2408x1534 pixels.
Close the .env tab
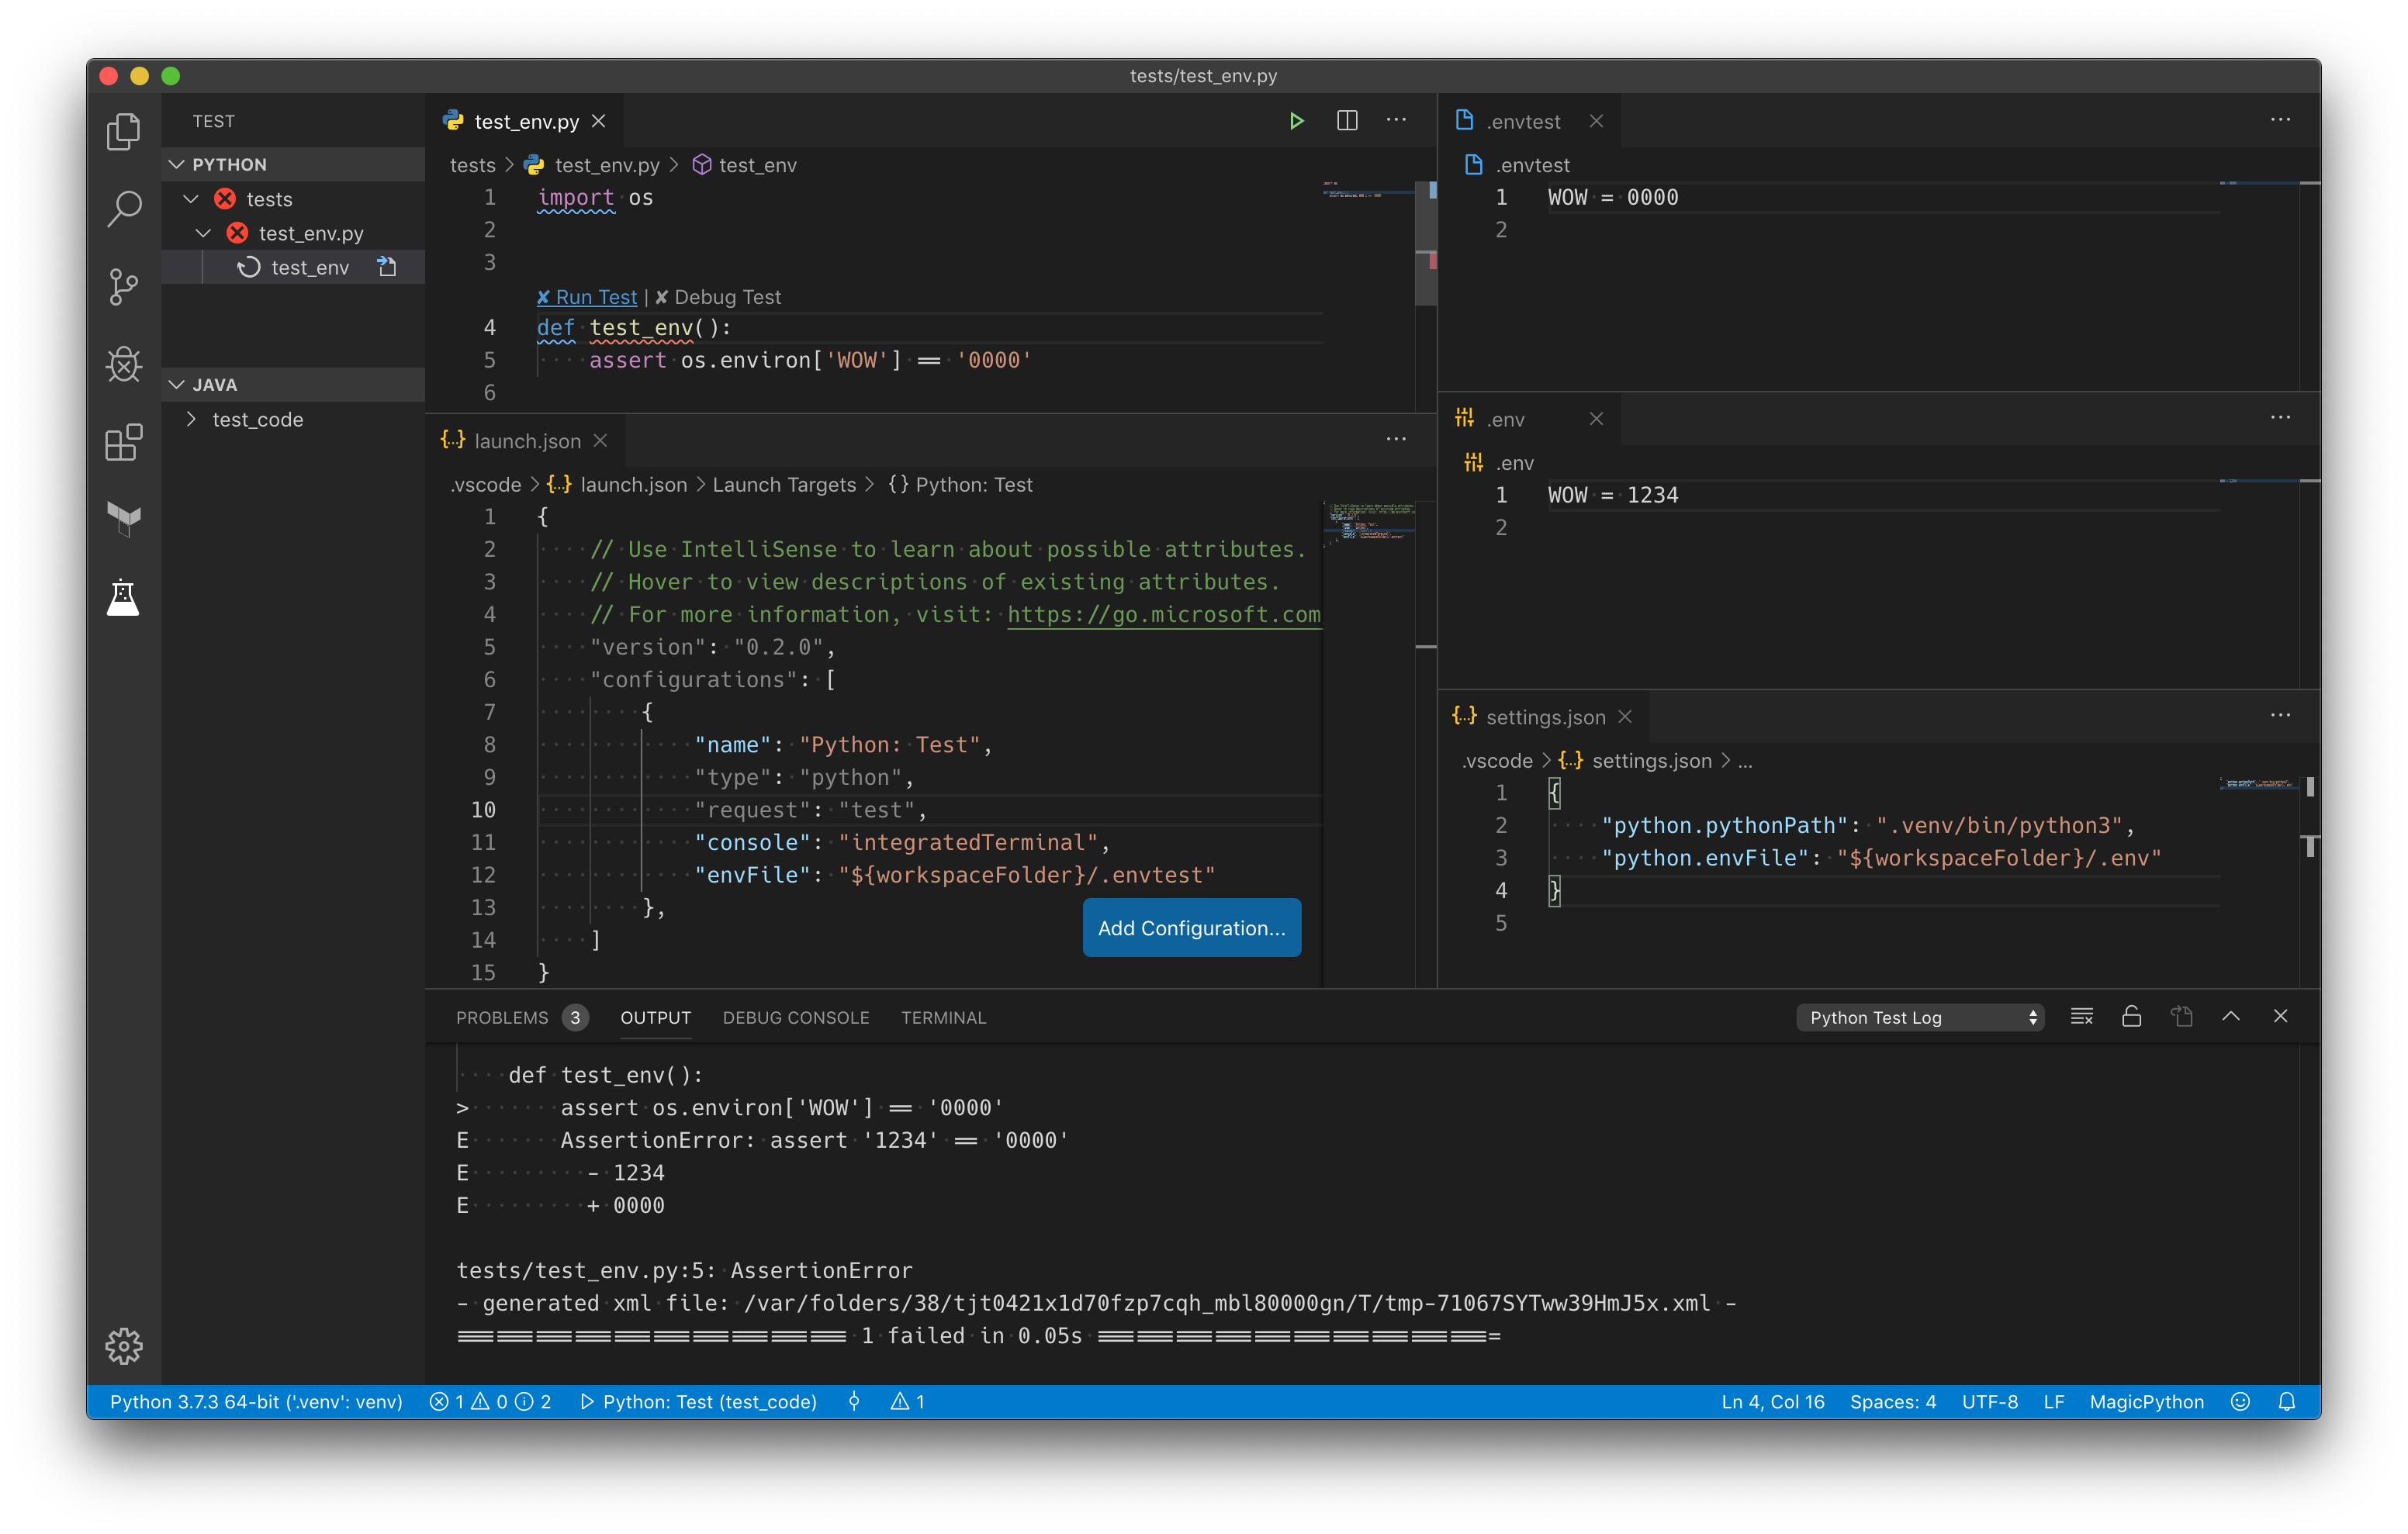[1596, 419]
